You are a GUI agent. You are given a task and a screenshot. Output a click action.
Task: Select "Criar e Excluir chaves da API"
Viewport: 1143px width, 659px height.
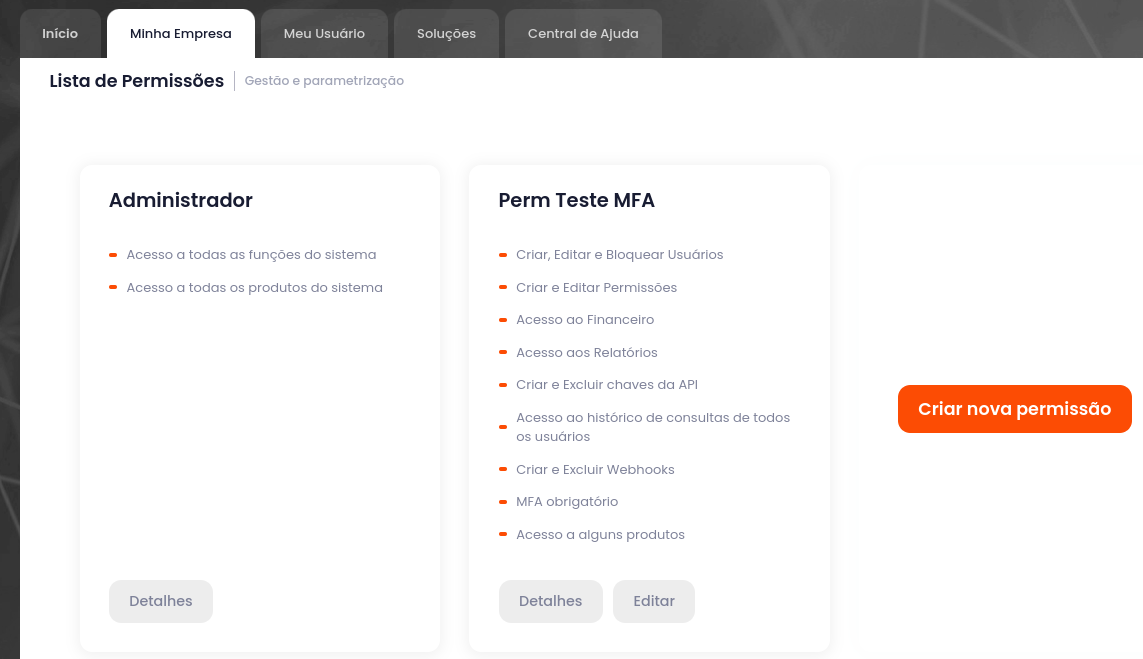click(x=607, y=385)
